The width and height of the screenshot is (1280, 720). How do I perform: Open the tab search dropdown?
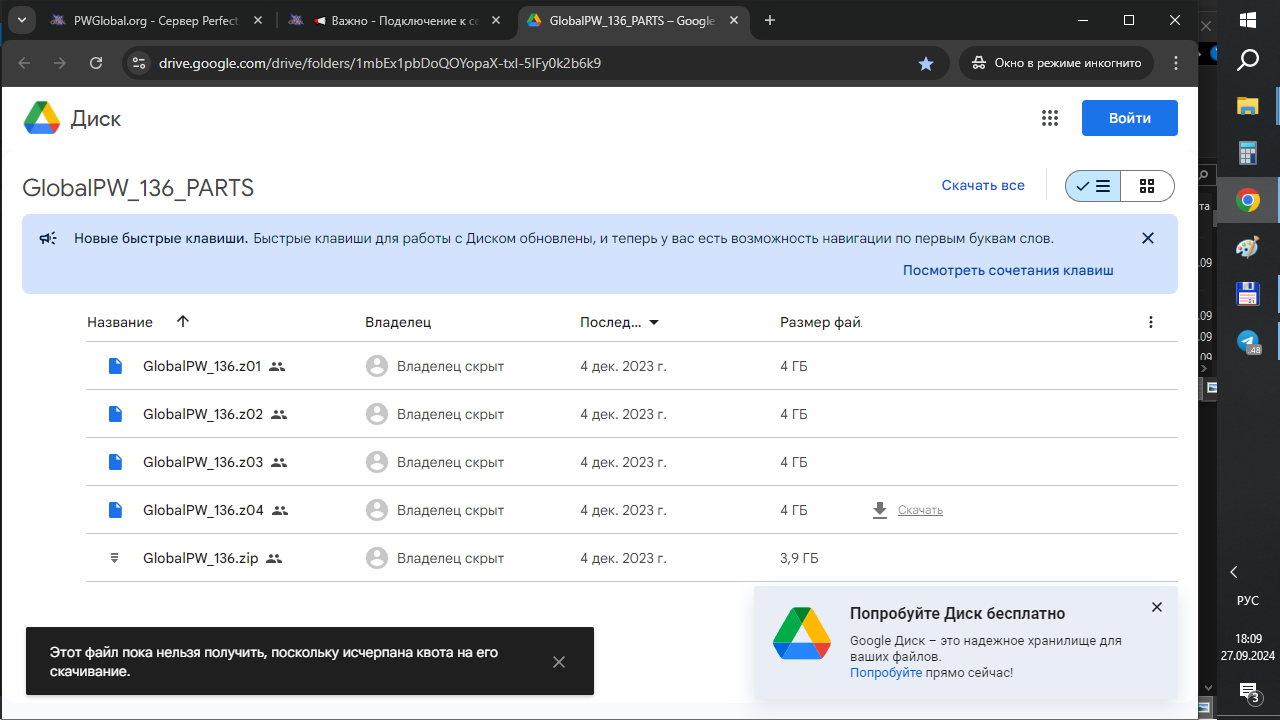coord(20,20)
